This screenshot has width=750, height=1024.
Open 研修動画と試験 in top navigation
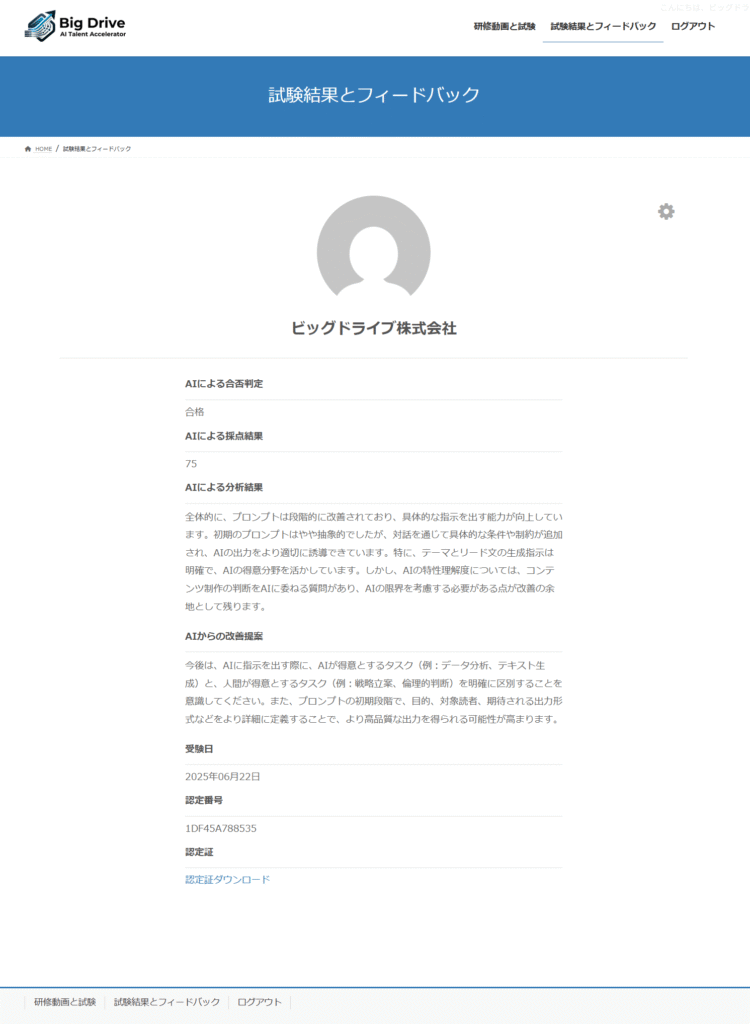(504, 26)
